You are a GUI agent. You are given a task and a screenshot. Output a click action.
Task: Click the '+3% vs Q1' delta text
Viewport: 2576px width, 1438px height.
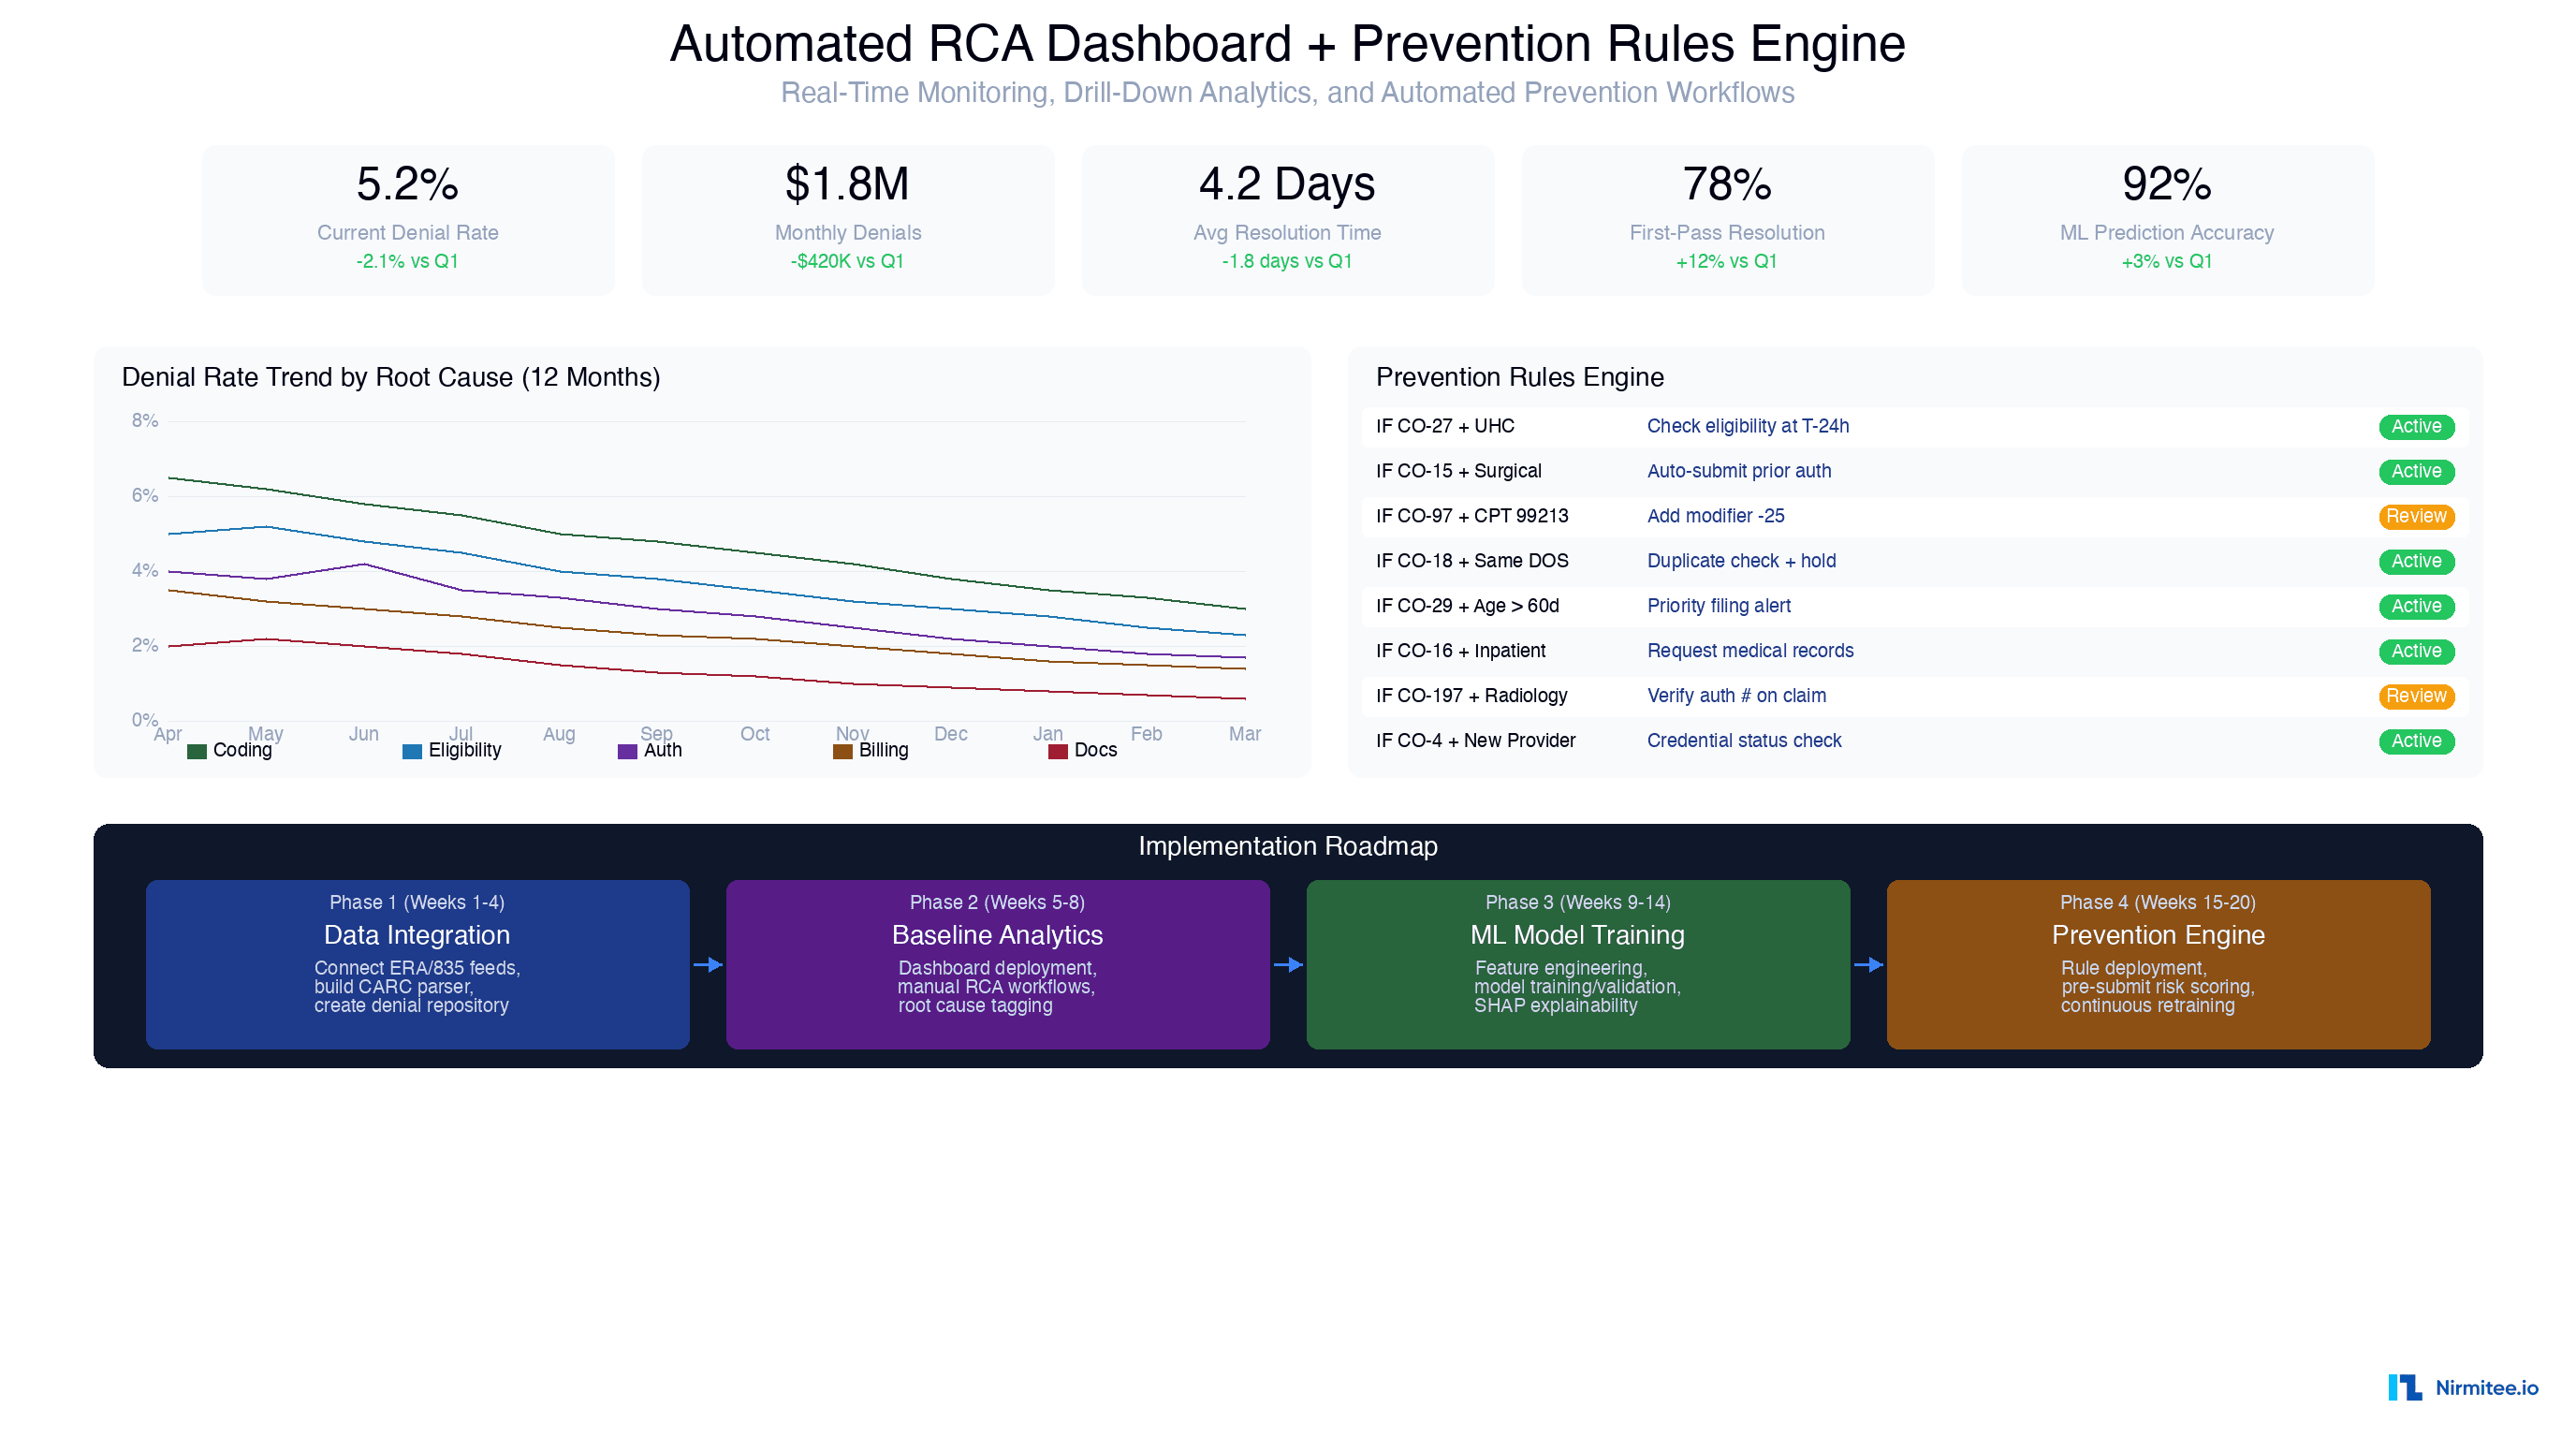[x=2167, y=261]
